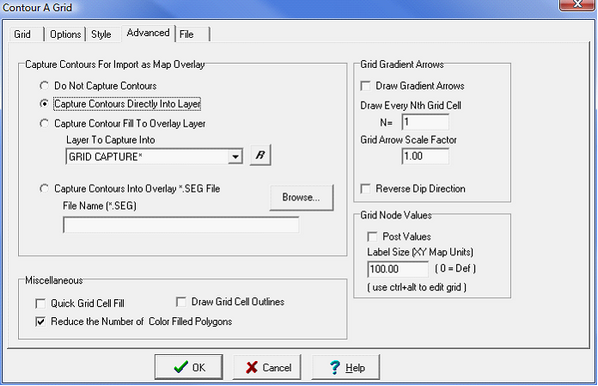Open the Options tab
Image resolution: width=598 pixels, height=386 pixels.
[x=65, y=34]
